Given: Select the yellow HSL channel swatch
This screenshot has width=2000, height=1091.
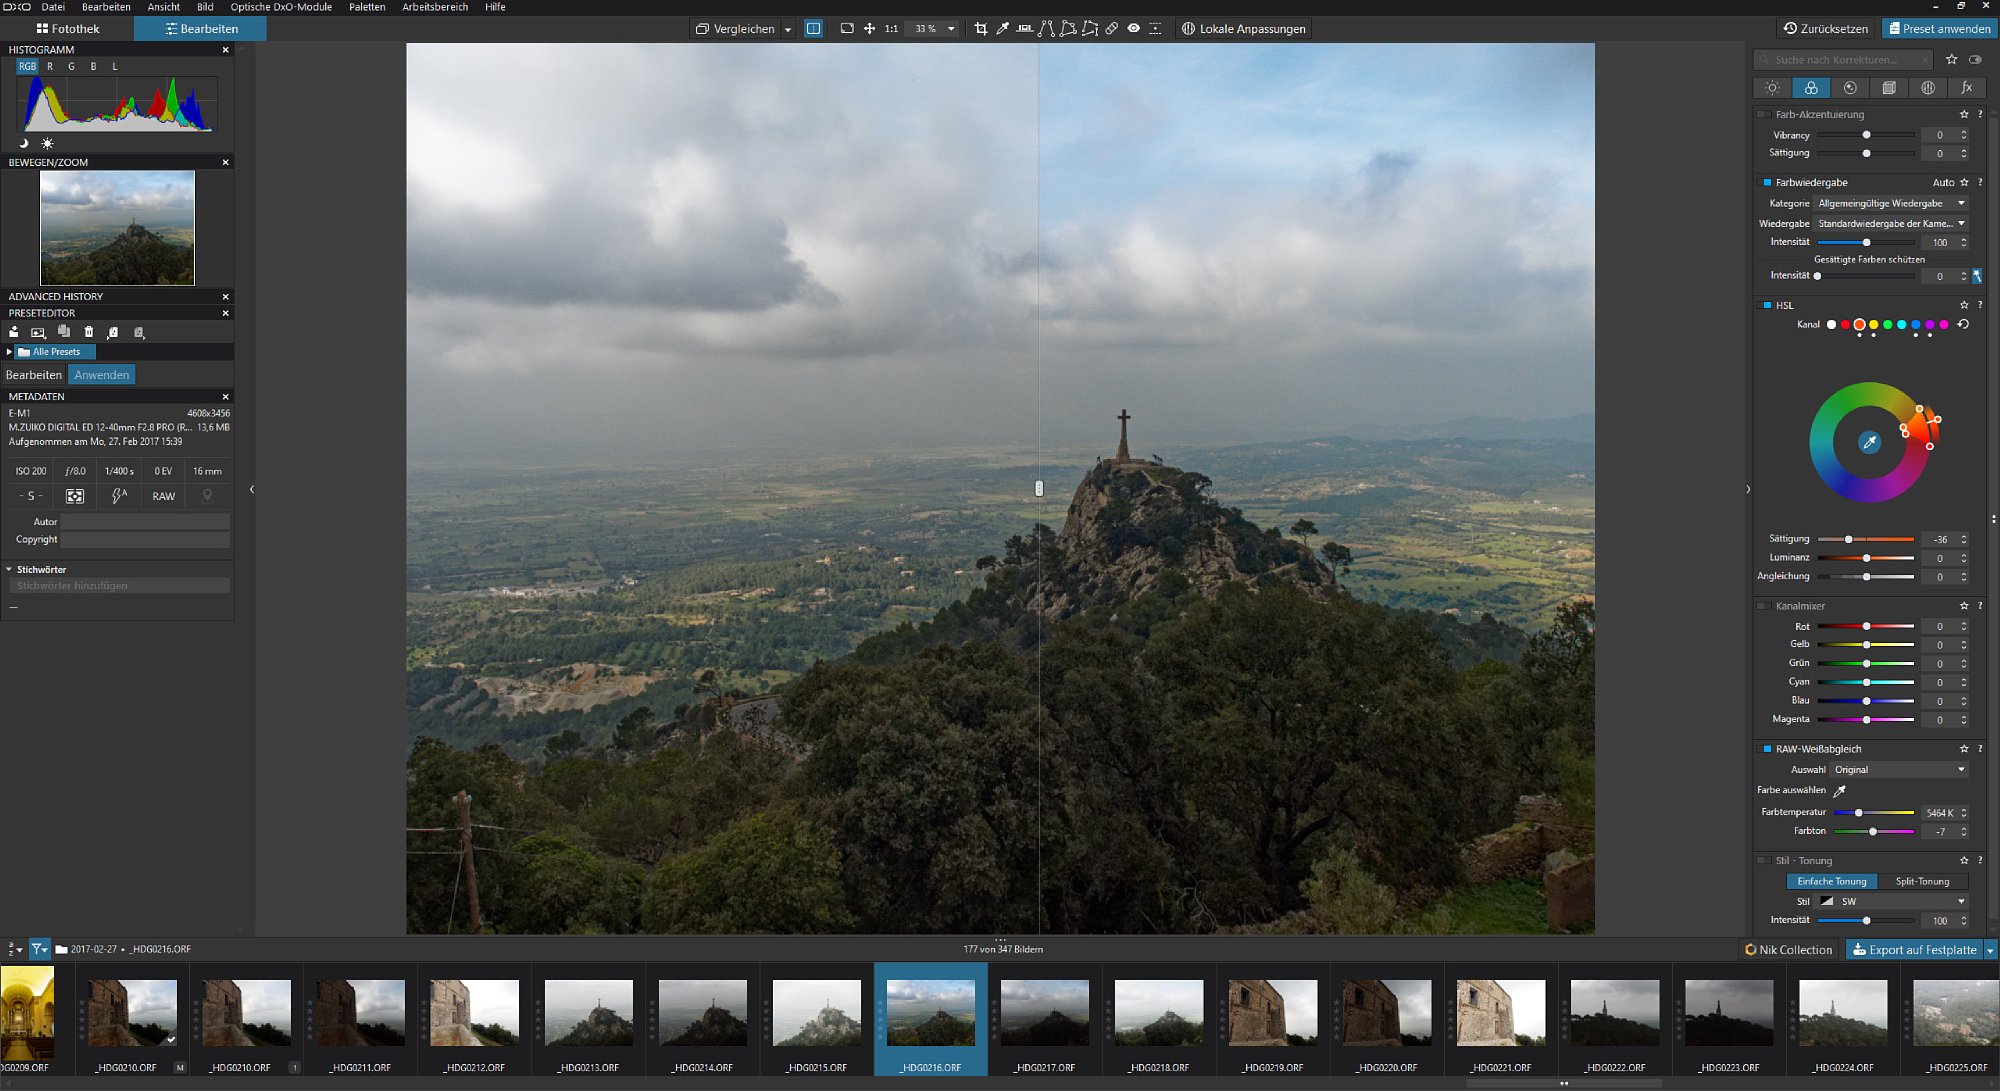Looking at the screenshot, I should pos(1873,325).
